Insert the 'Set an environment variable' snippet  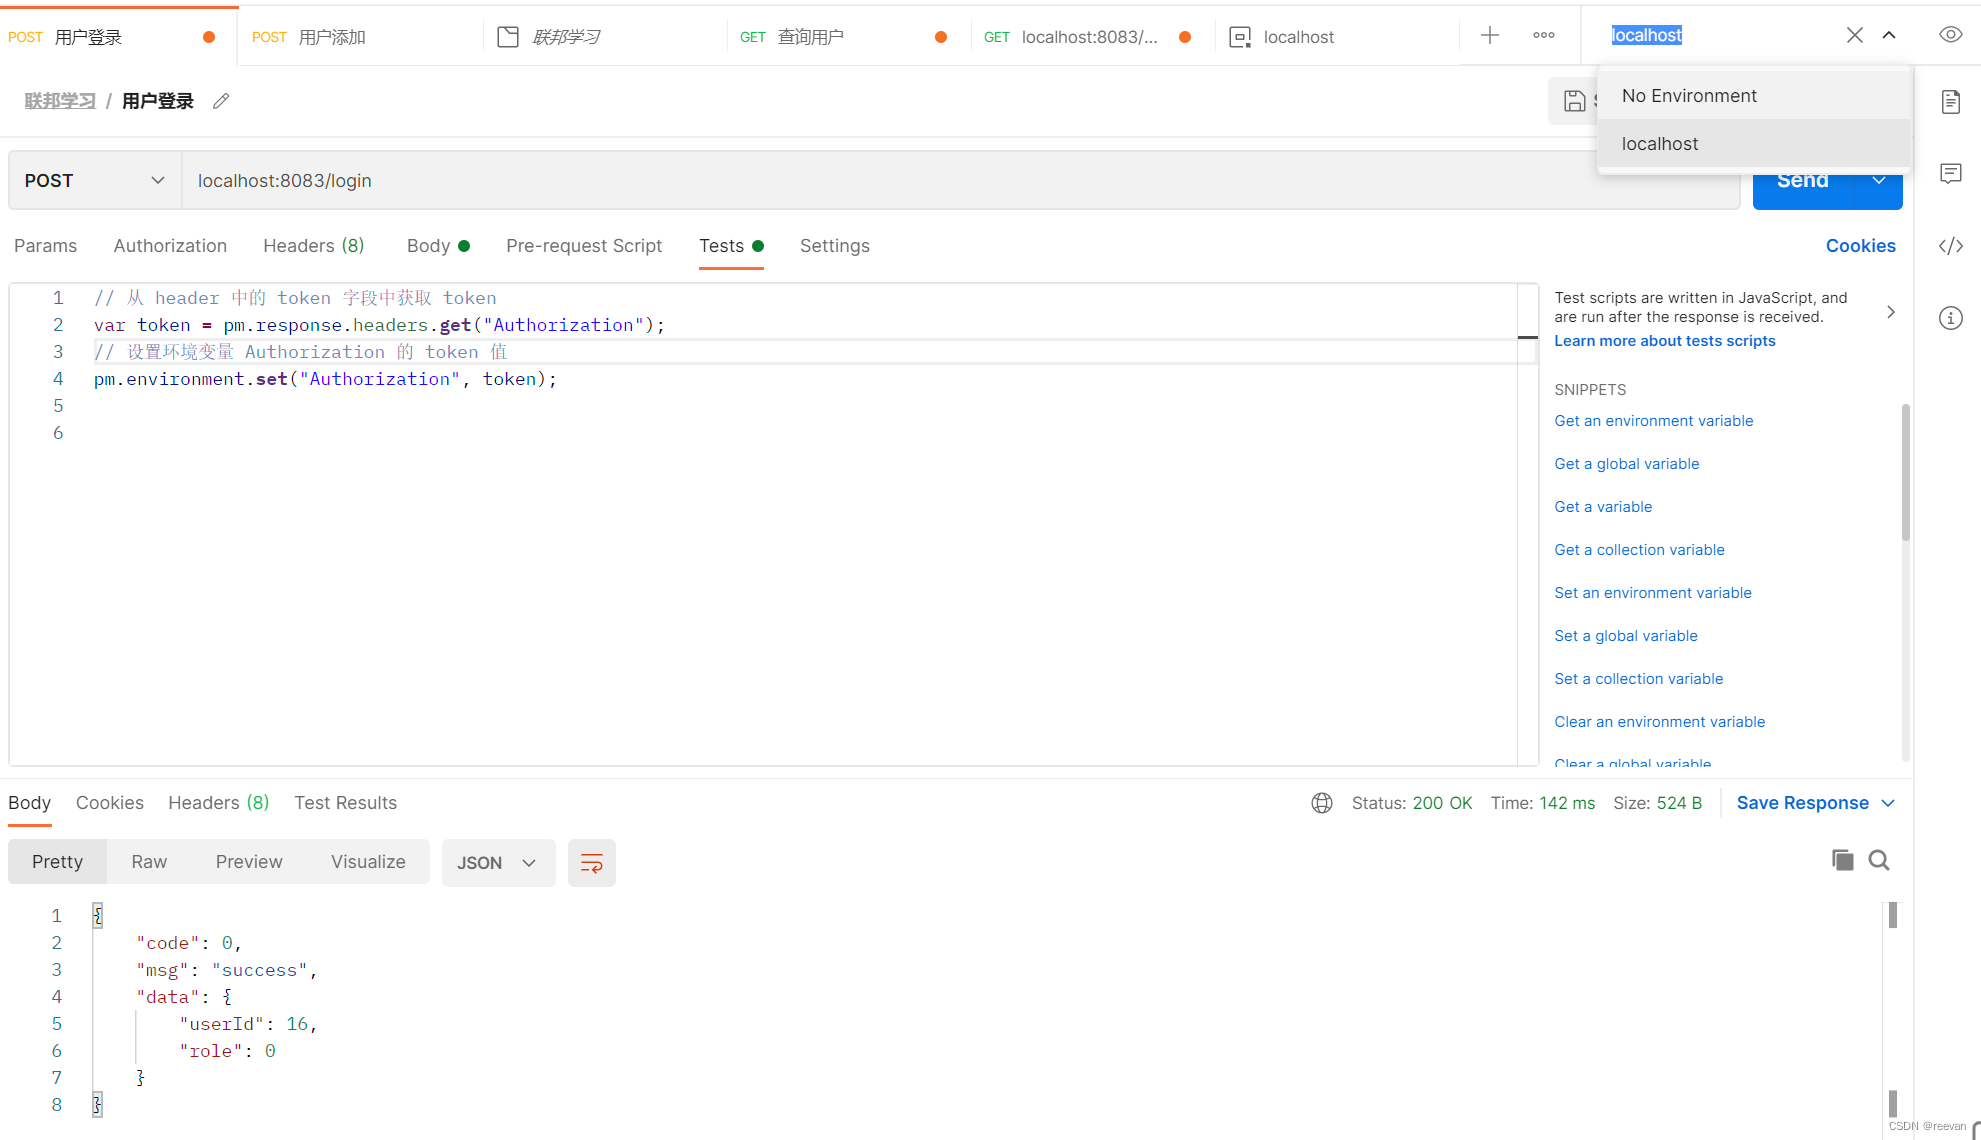click(1652, 593)
